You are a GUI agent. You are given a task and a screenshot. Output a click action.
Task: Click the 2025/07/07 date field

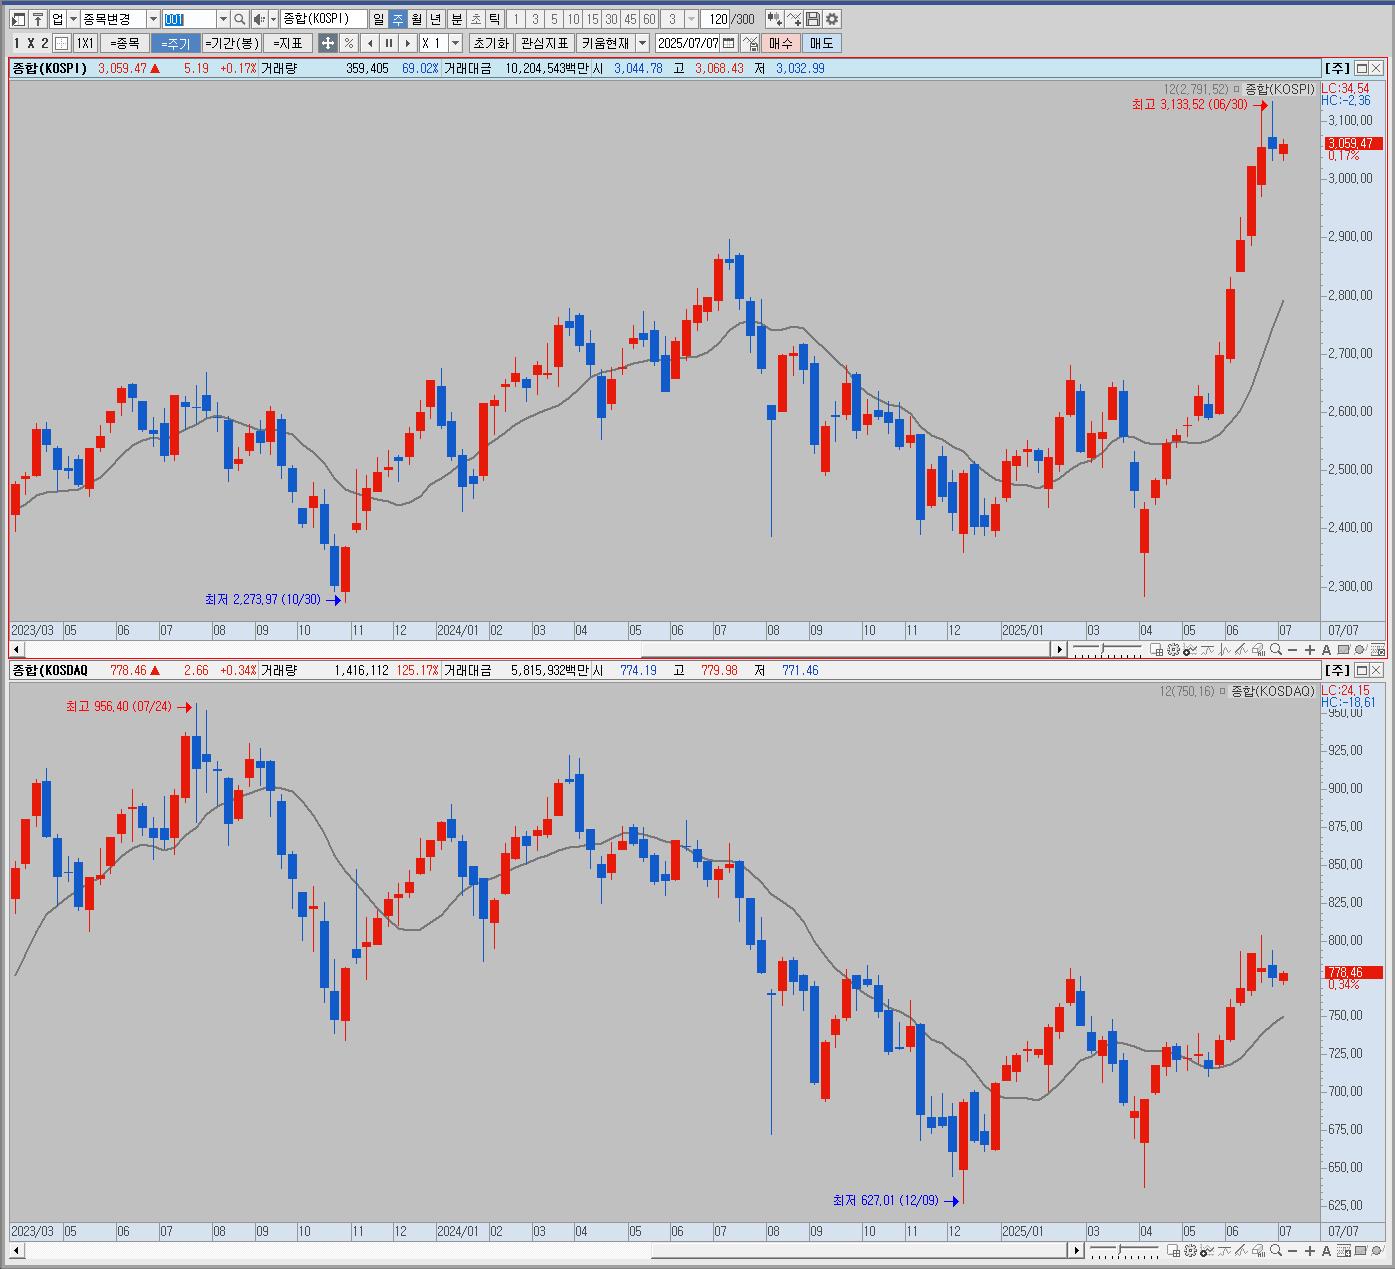pyautogui.click(x=688, y=43)
